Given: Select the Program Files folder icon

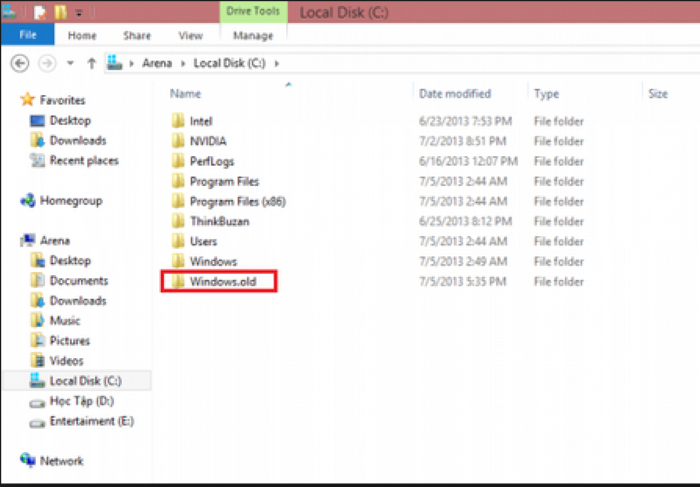Looking at the screenshot, I should pyautogui.click(x=178, y=181).
